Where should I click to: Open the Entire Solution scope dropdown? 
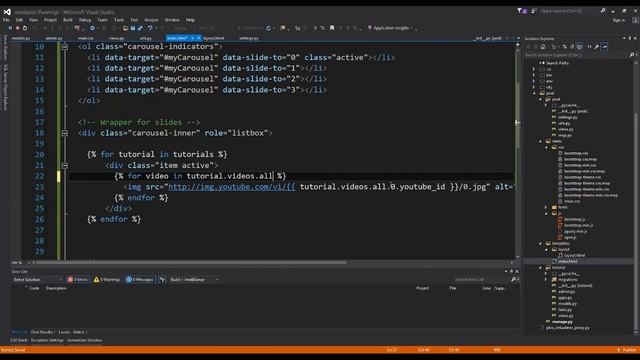(x=38, y=280)
